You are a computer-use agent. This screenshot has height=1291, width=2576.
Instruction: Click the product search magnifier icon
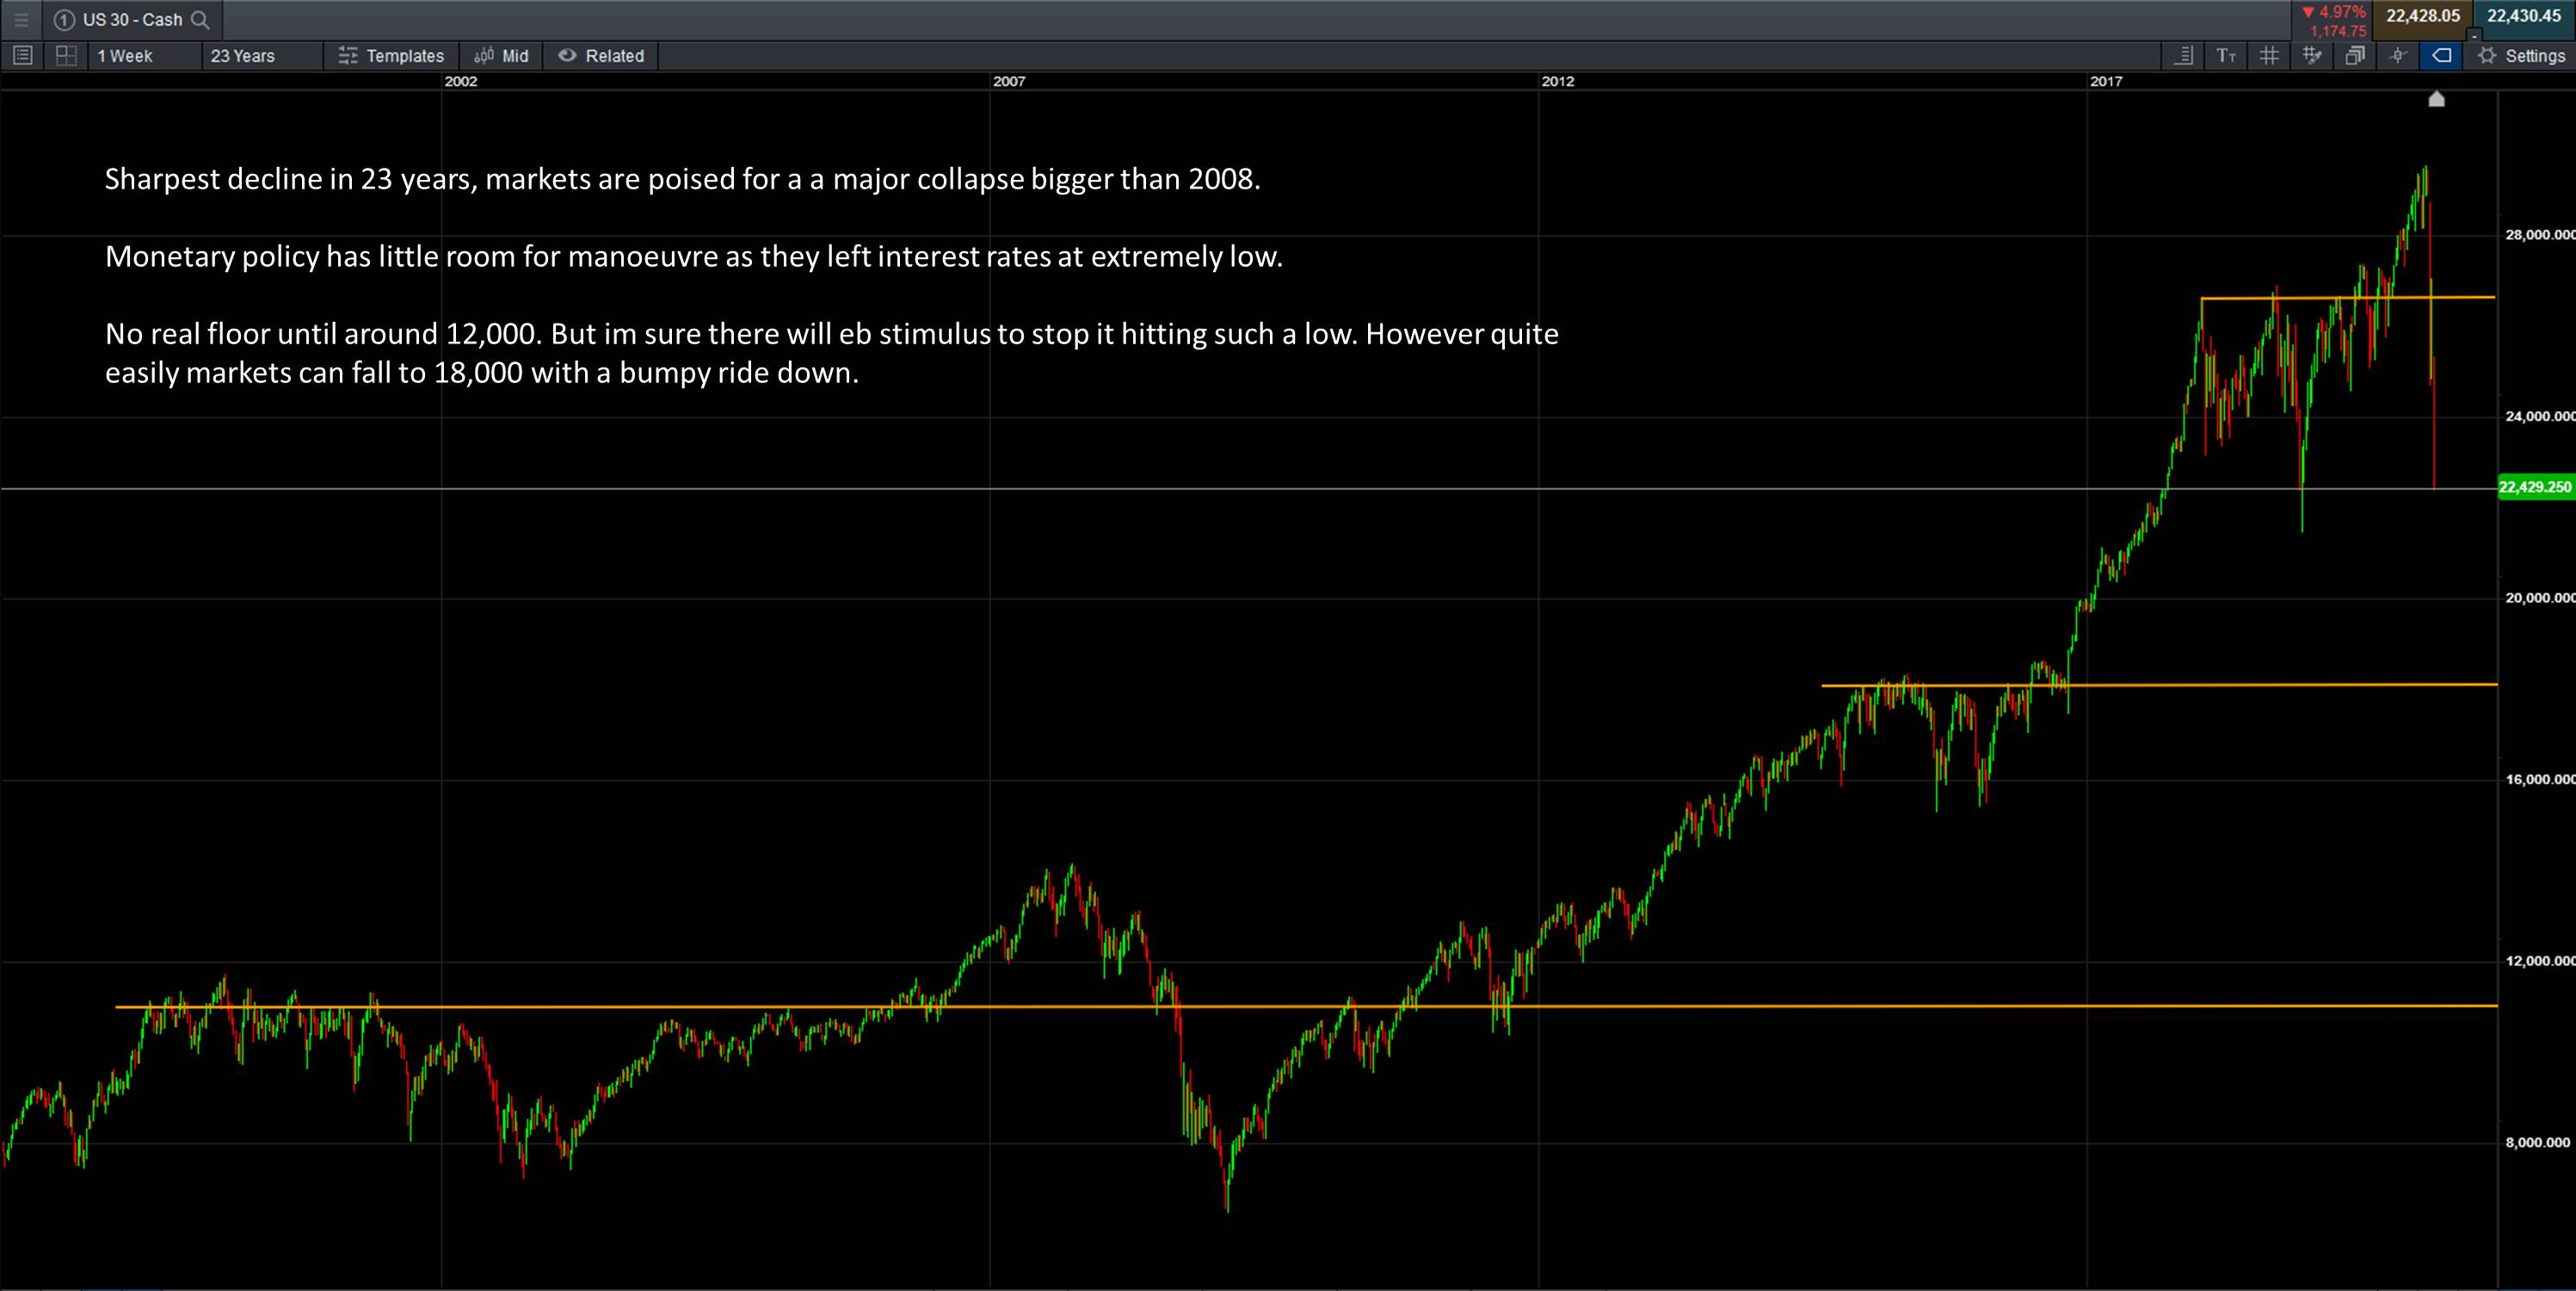click(x=200, y=19)
